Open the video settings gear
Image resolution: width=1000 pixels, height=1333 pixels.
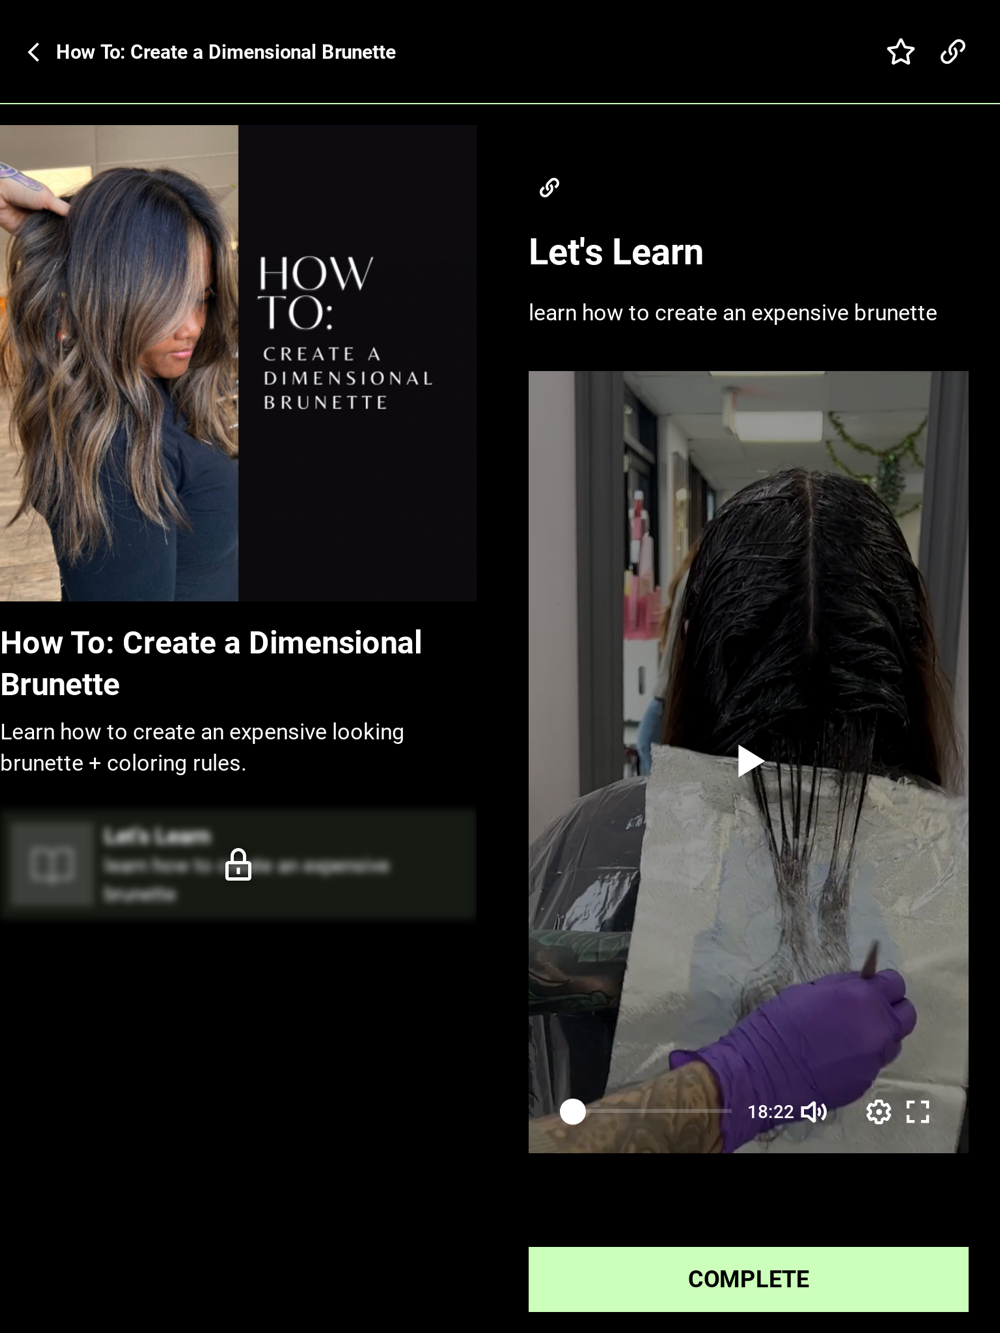point(878,1111)
